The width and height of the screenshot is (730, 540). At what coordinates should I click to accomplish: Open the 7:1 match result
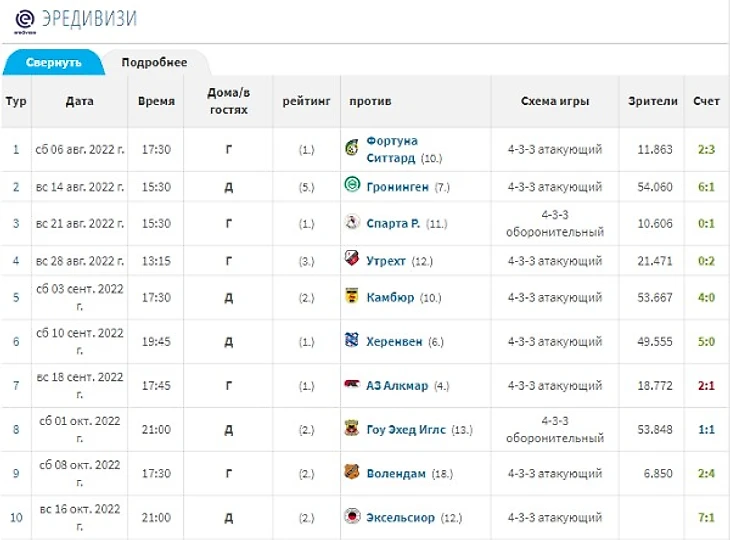[x=706, y=517]
